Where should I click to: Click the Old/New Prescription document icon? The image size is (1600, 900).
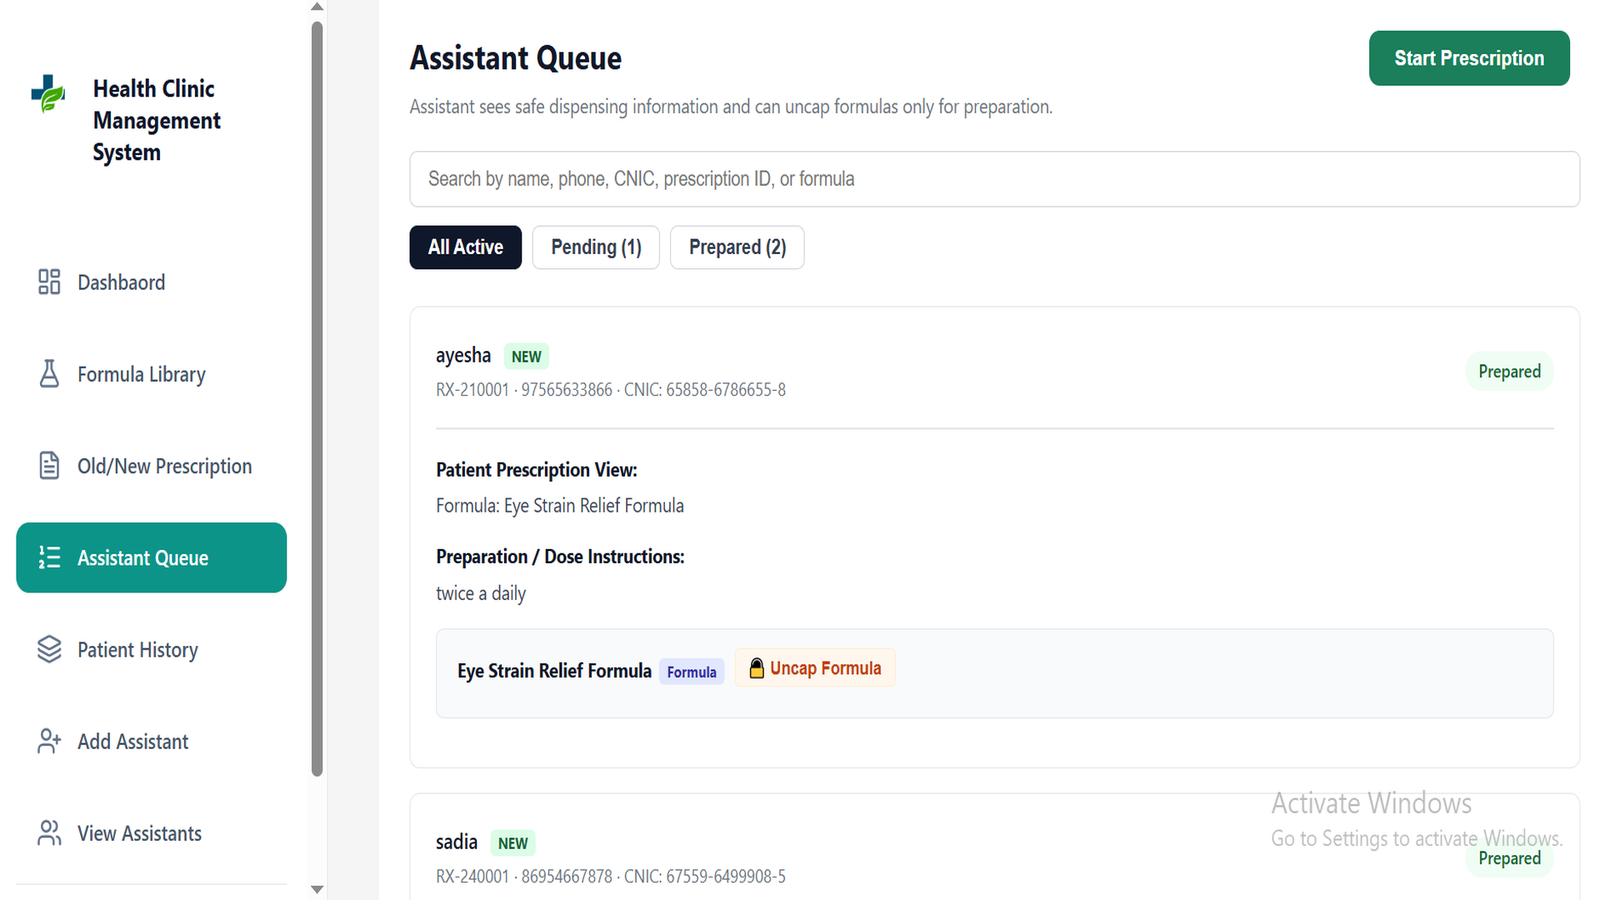[x=49, y=466]
